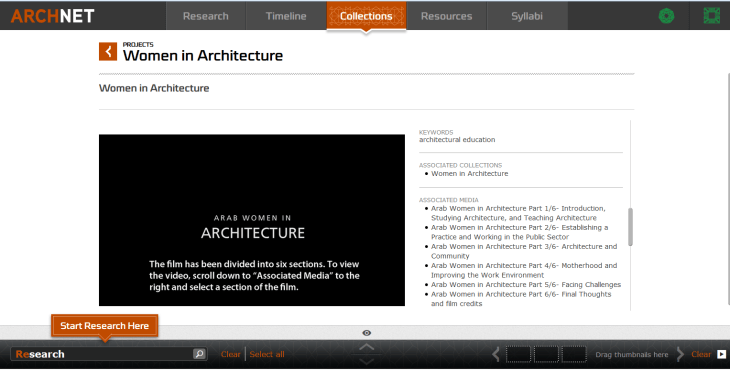Image resolution: width=730 pixels, height=370 pixels.
Task: Toggle the eye icon above bottom bar
Action: [x=367, y=333]
